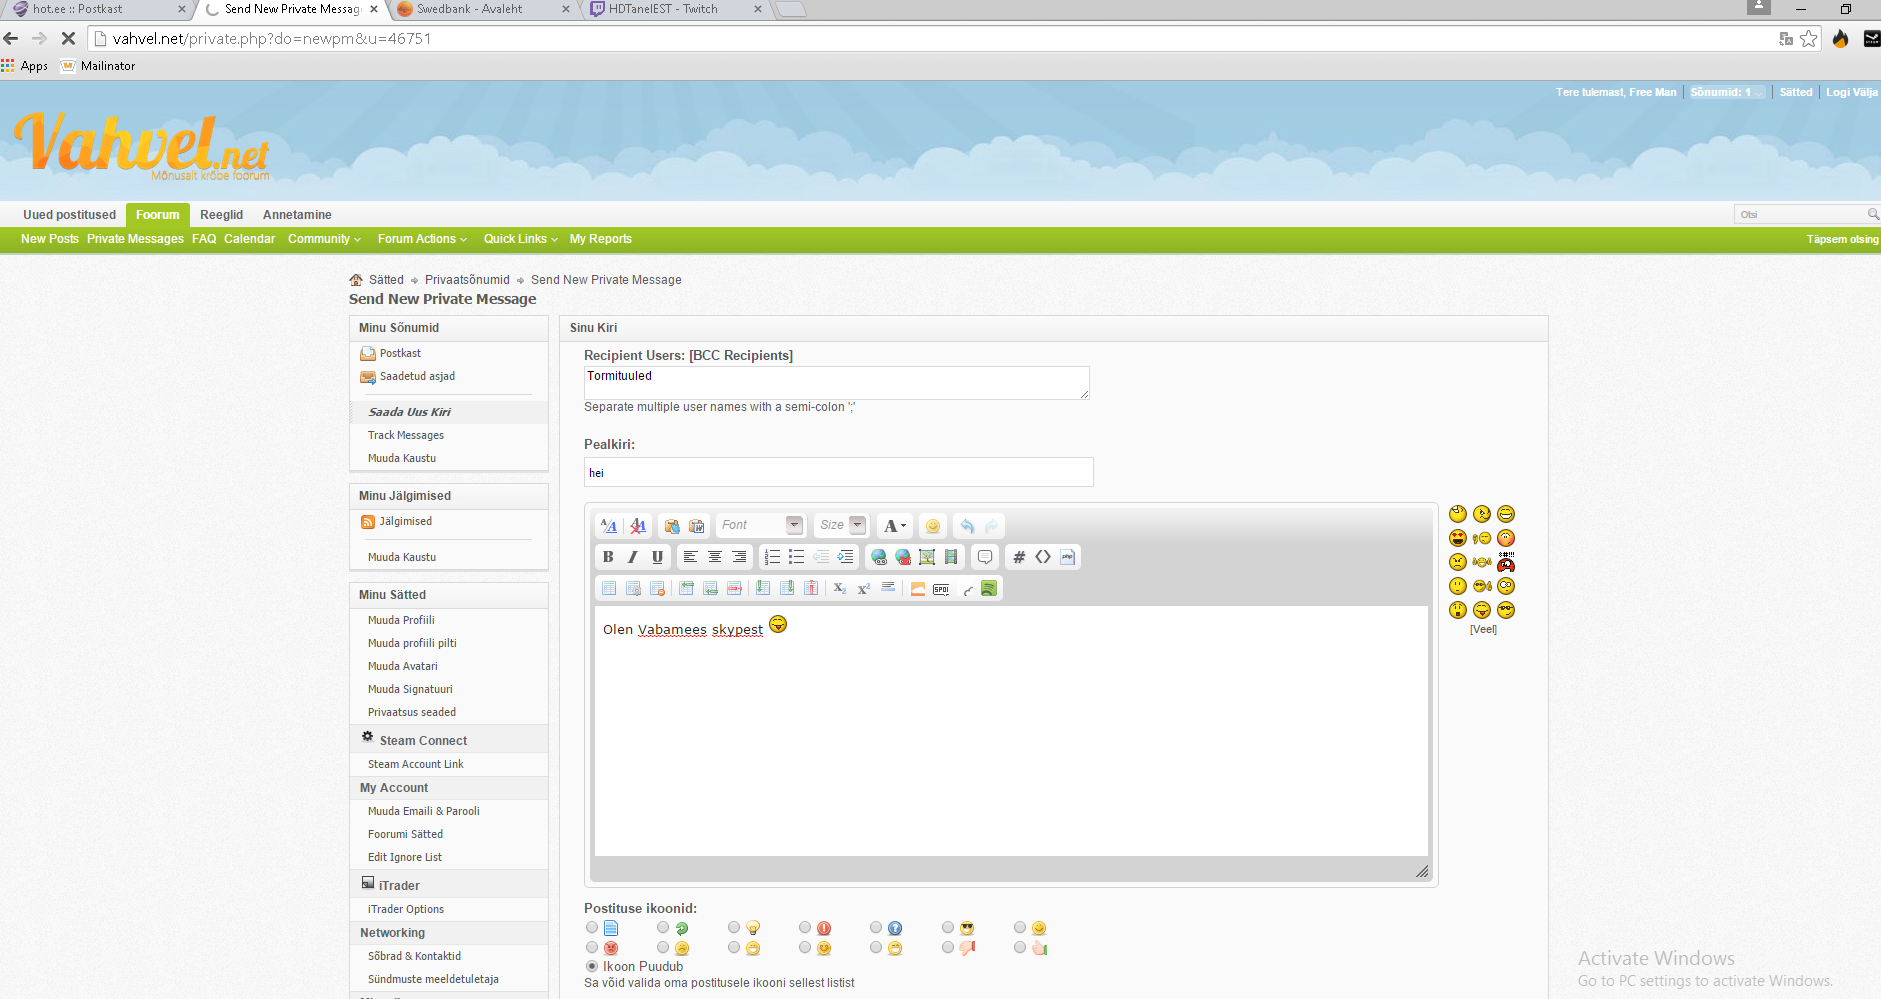
Task: Open the Postkast inbox link
Action: (x=400, y=353)
